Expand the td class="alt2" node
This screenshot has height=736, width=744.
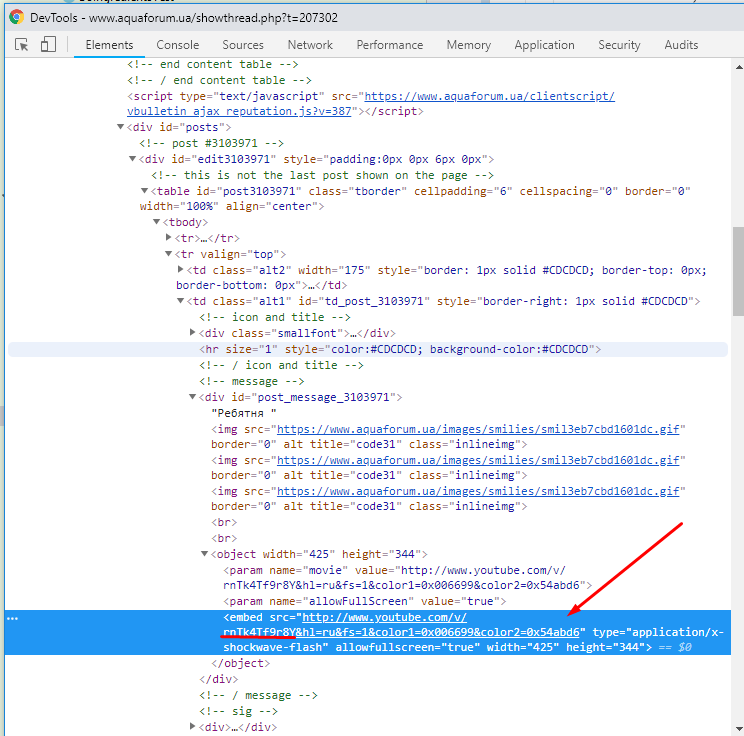[181, 270]
